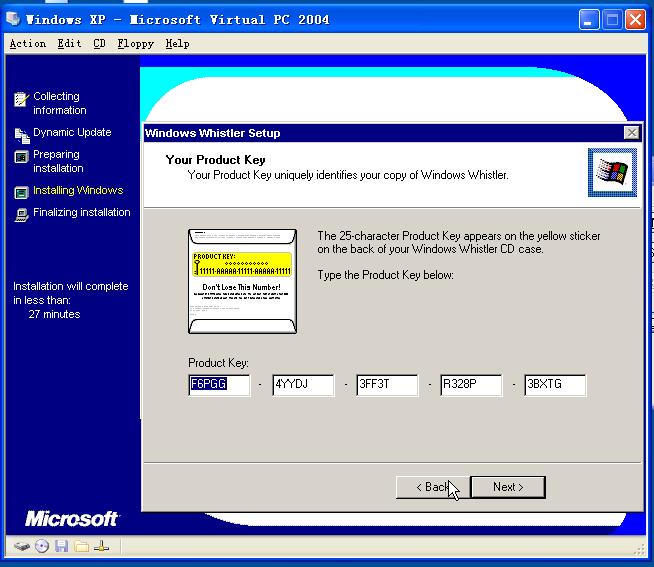Click the product key sticker illustration
The image size is (654, 567).
click(242, 281)
